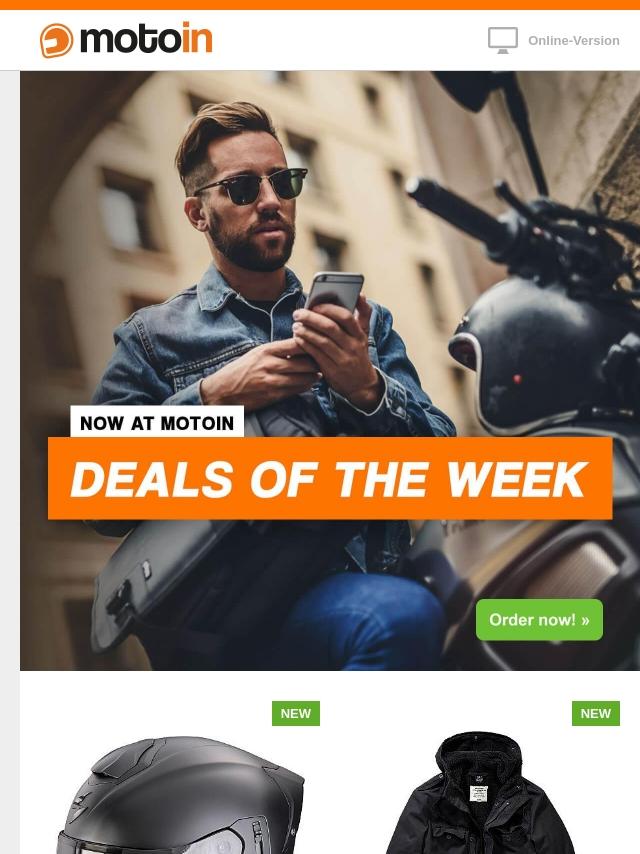Screen dimensions: 640x854
Task: Open the hero image of man with phone
Action: tap(330, 370)
